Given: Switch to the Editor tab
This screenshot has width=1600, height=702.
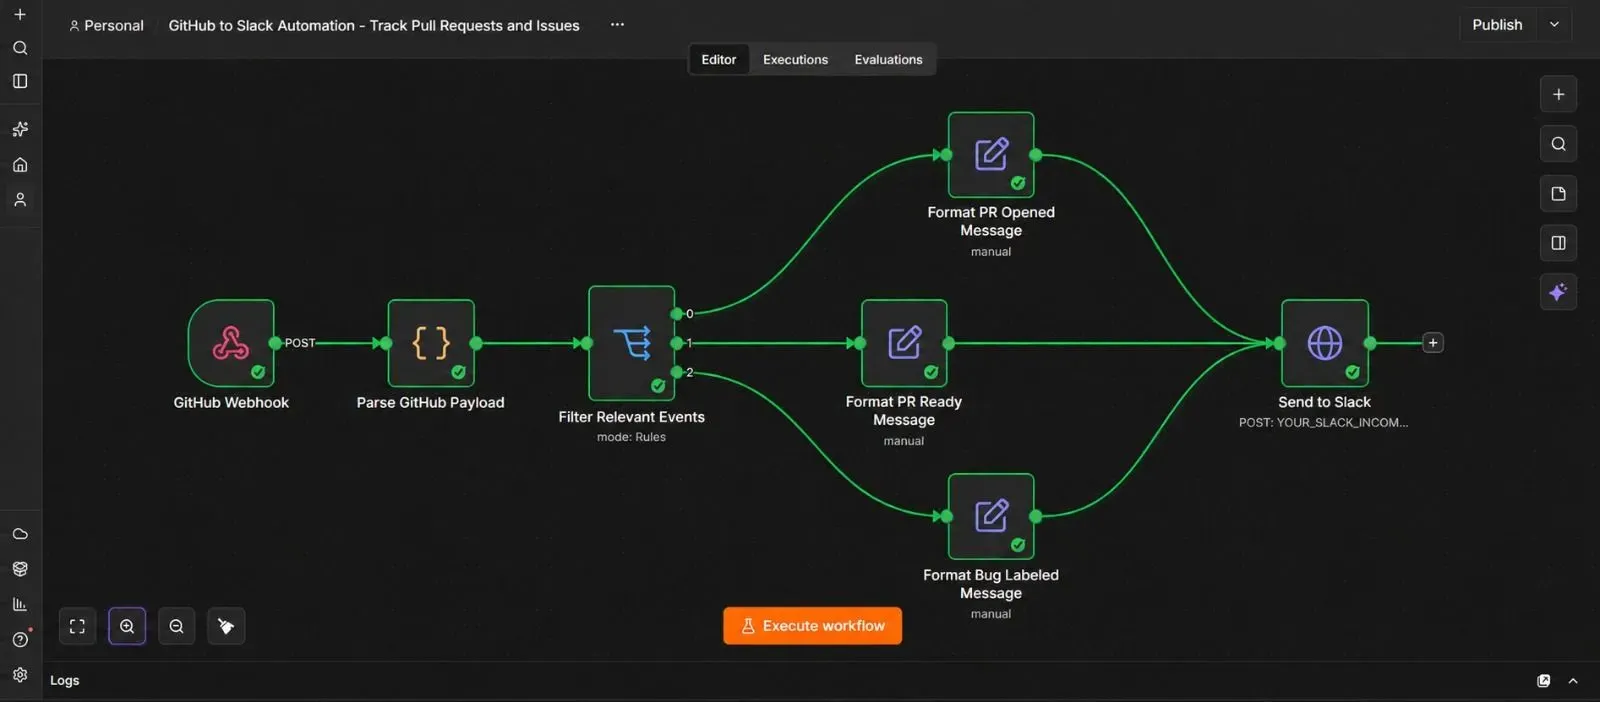Looking at the screenshot, I should tap(718, 60).
